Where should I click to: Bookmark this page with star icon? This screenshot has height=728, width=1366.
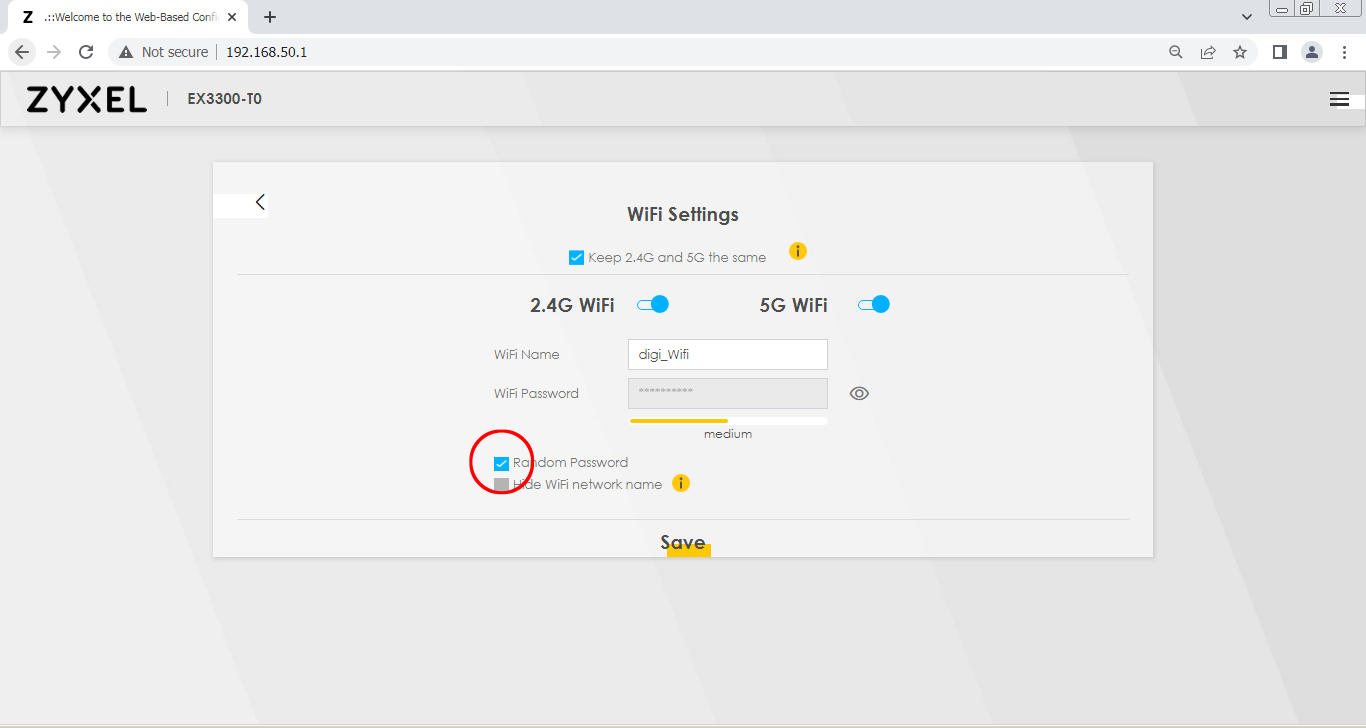[x=1240, y=52]
